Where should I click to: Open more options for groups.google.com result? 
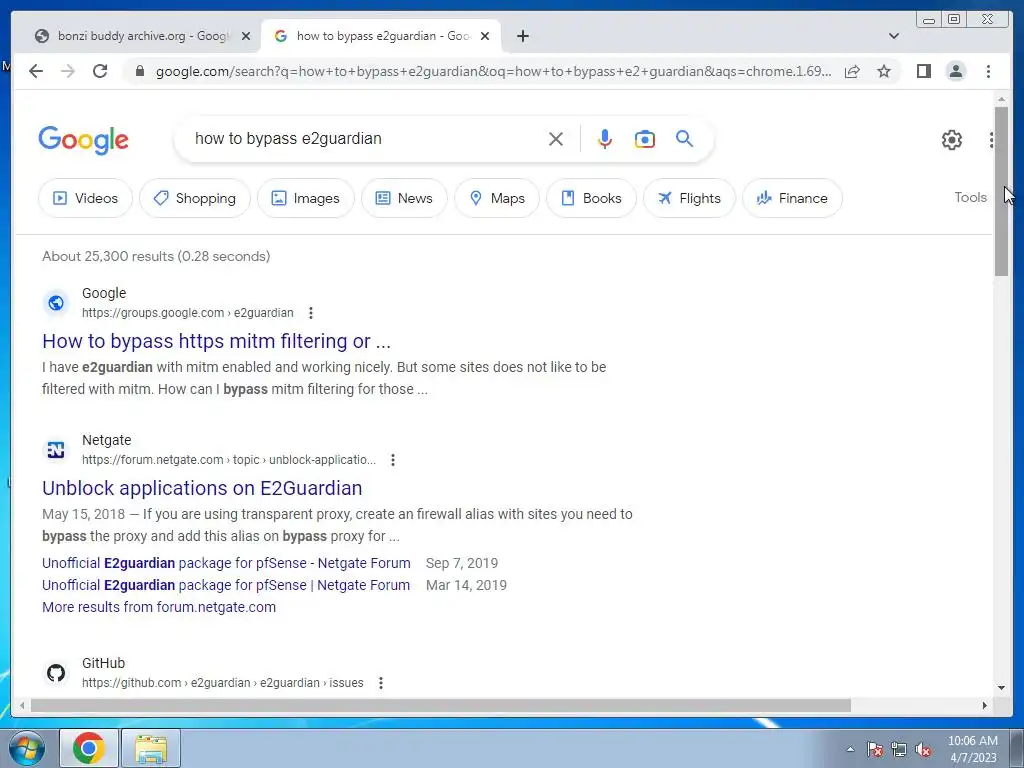point(311,313)
